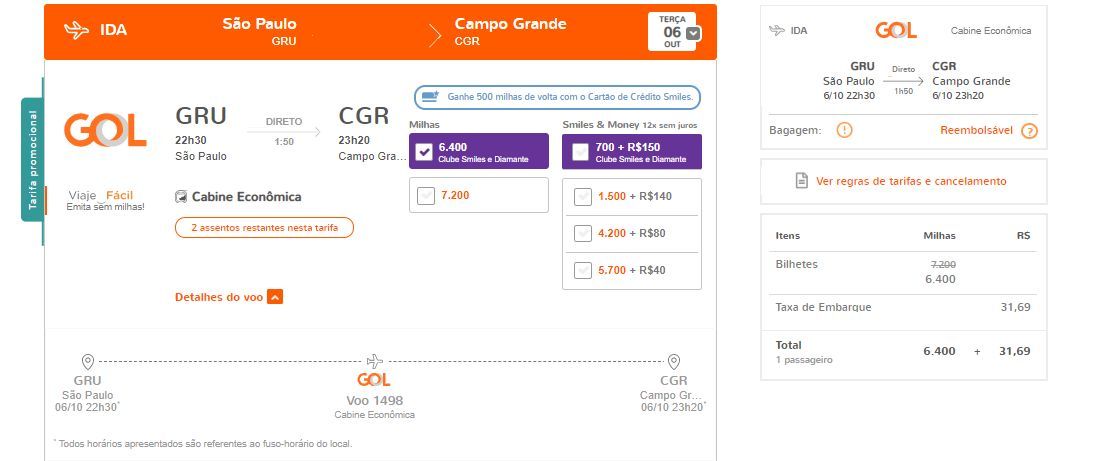This screenshot has height=461, width=1114.
Task: Click the airplane IDA icon in orange header
Action: [x=76, y=30]
